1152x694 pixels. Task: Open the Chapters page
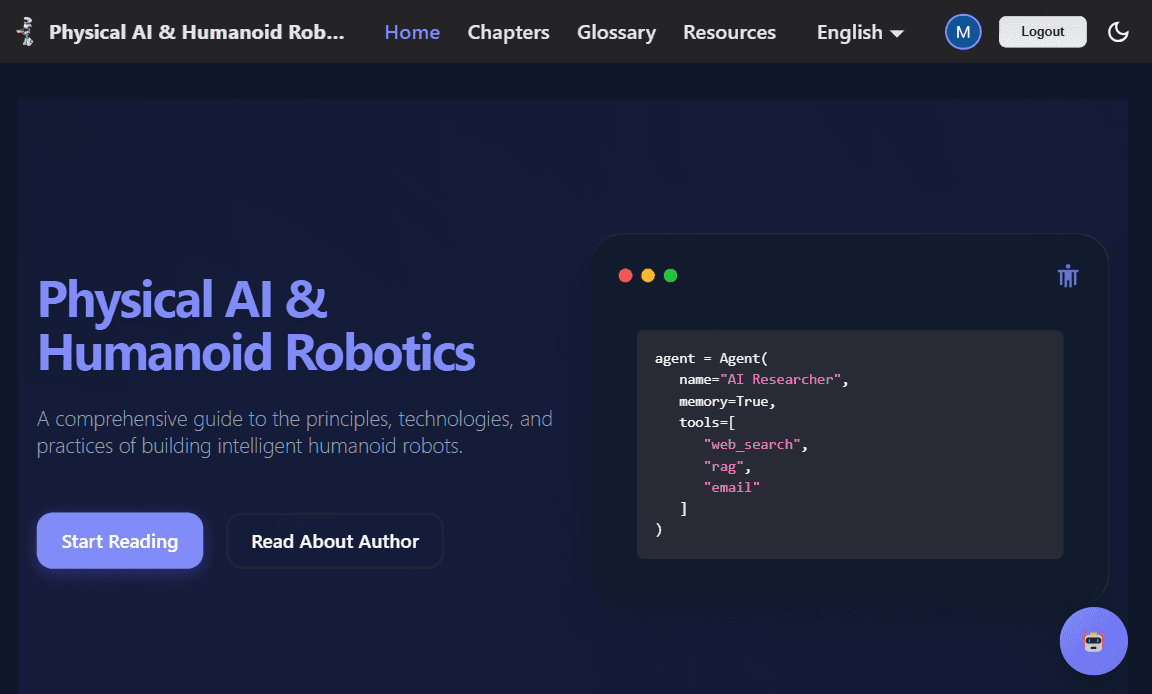(508, 32)
